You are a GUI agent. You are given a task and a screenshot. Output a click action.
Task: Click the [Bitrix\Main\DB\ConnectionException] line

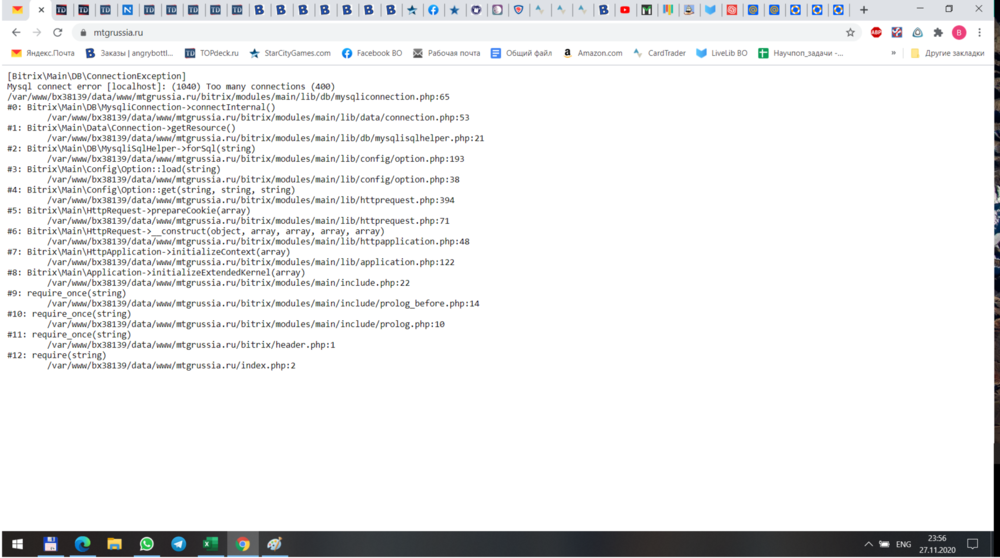96,76
